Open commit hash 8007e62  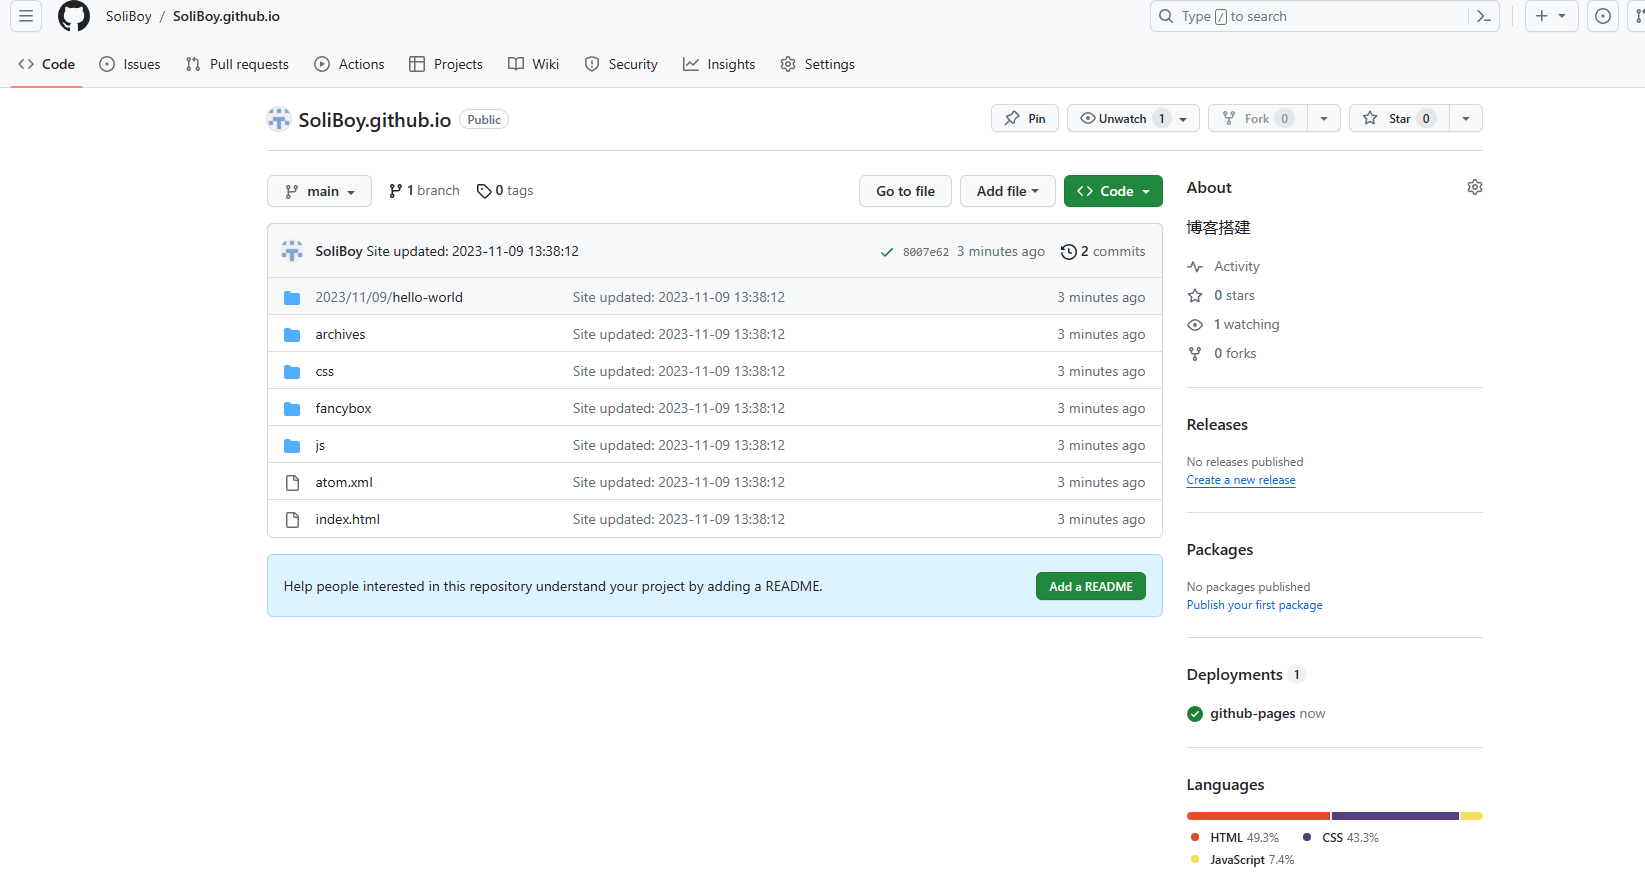926,252
